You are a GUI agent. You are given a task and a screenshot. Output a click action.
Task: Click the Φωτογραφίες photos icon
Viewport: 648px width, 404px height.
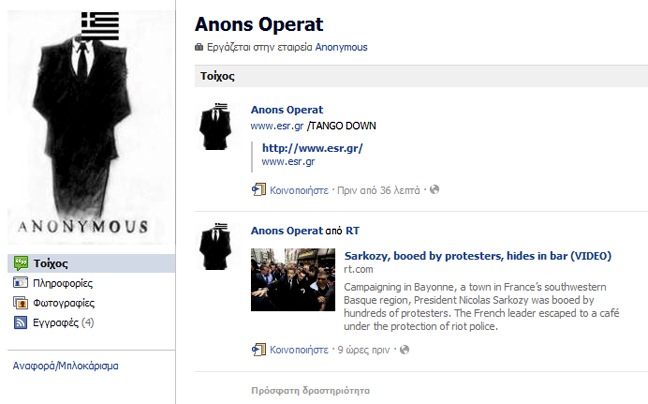click(x=20, y=302)
